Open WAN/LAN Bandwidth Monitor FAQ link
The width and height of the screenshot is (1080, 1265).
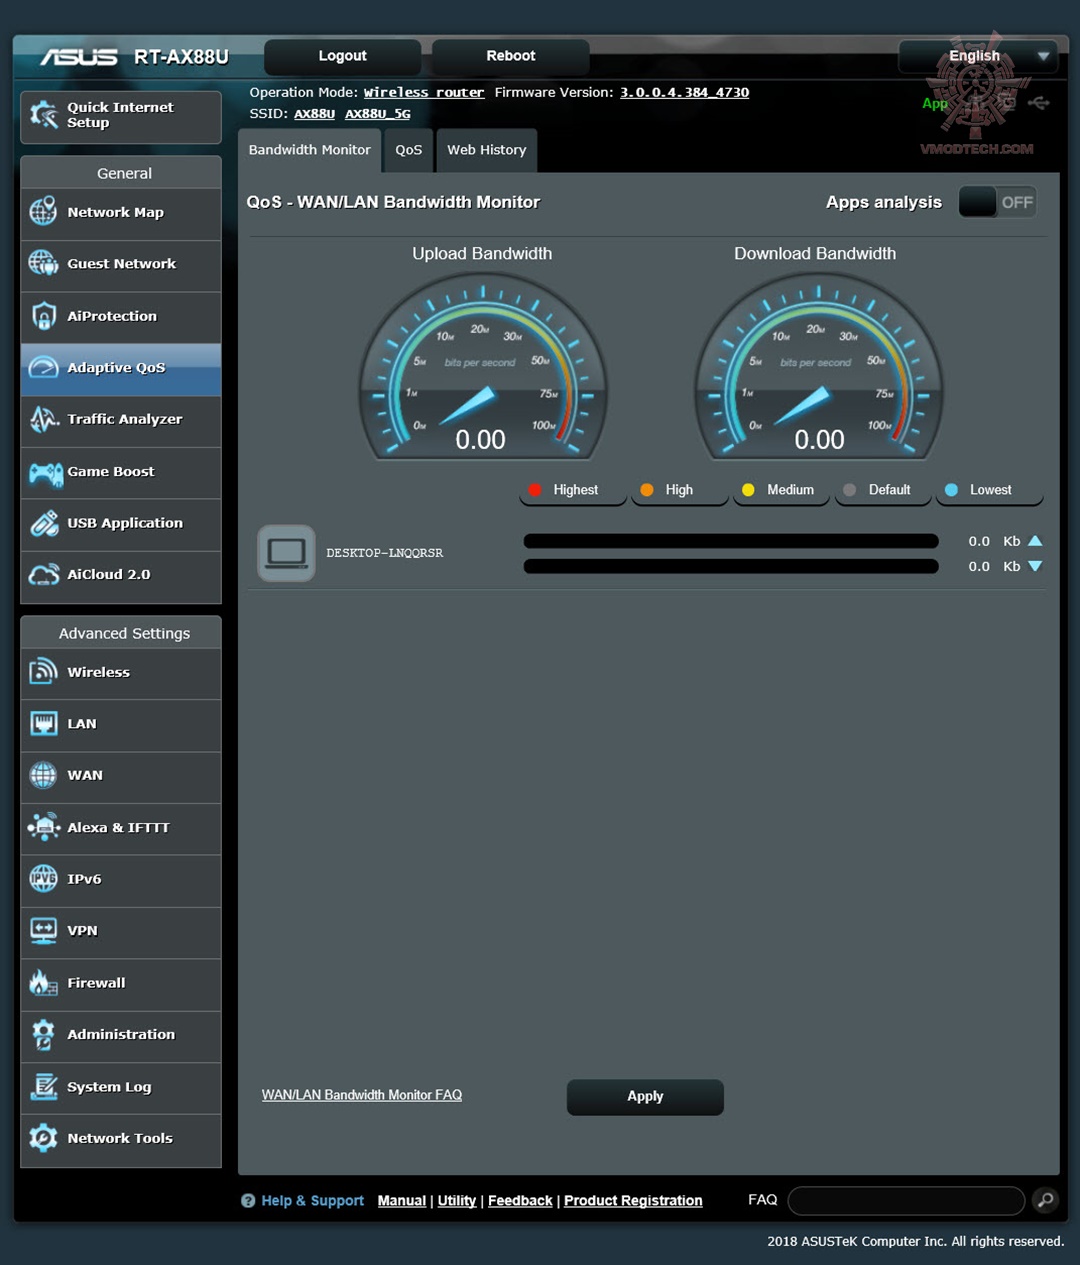pos(362,1095)
